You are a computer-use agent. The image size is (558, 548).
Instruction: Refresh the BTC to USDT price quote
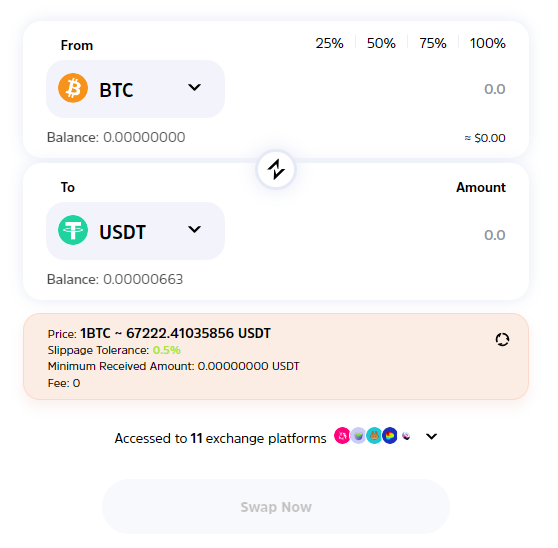coord(502,339)
